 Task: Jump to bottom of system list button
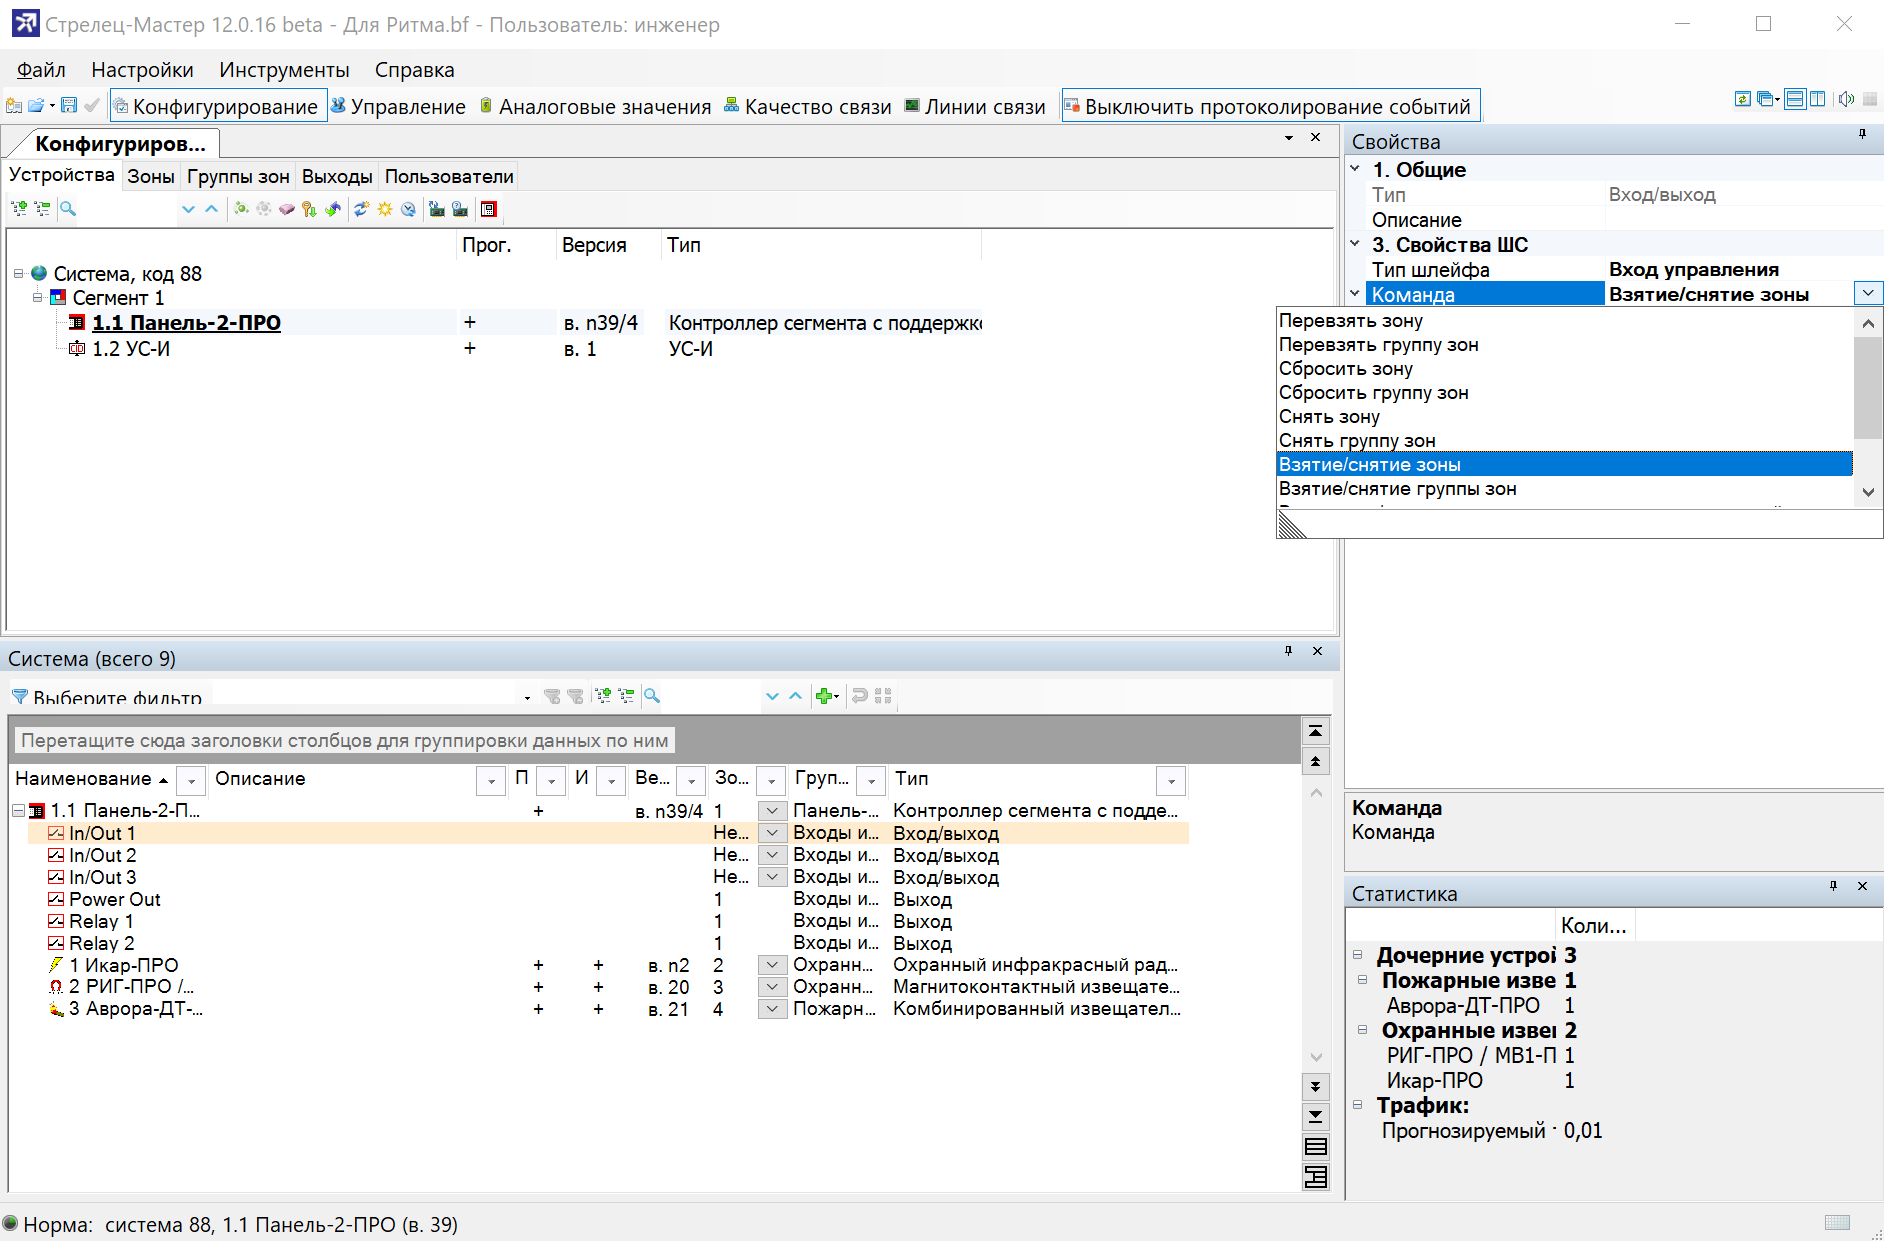pyautogui.click(x=1316, y=1116)
